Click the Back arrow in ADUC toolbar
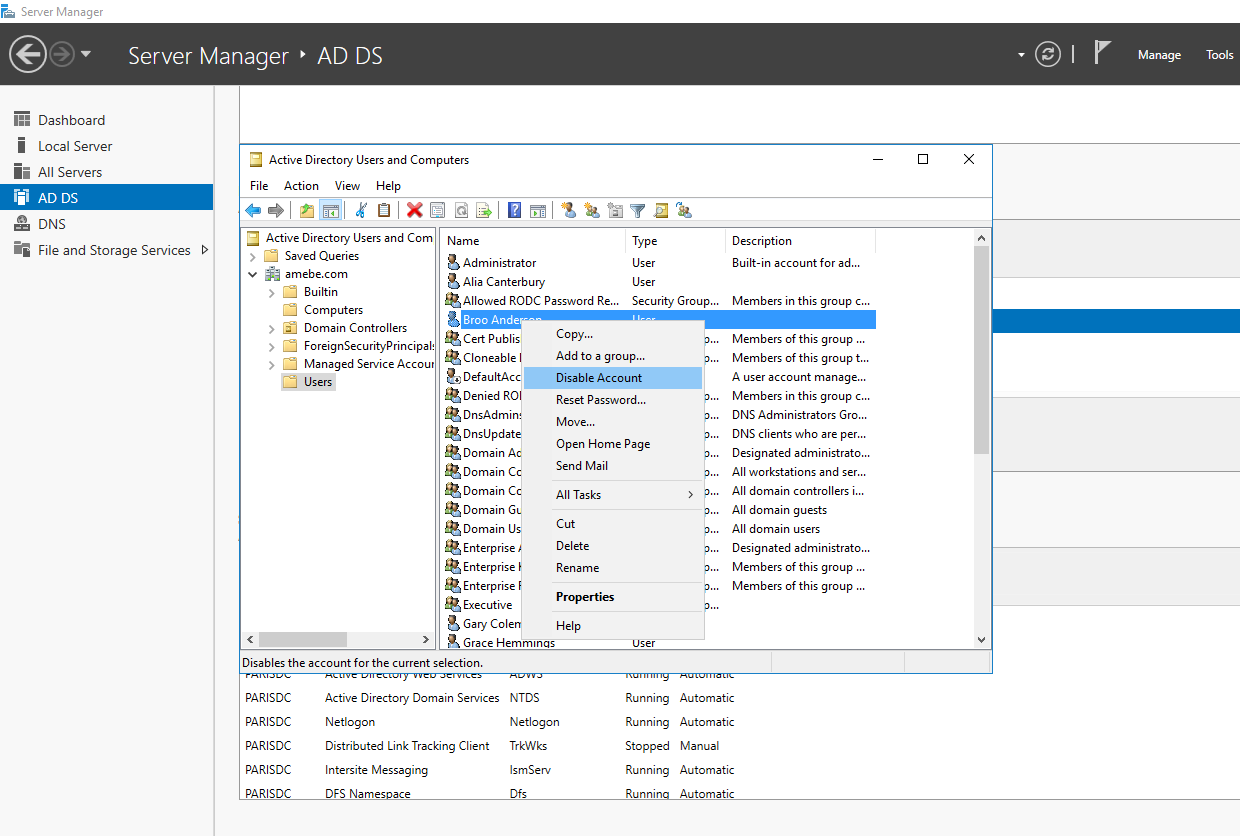This screenshot has height=836, width=1240. [x=253, y=210]
